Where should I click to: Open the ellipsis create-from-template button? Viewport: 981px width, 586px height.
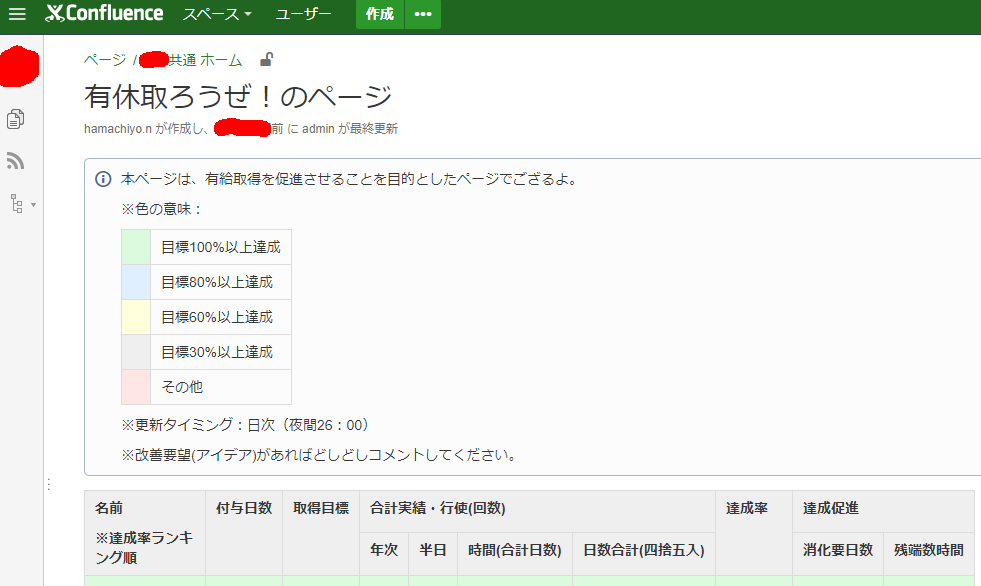tap(423, 14)
